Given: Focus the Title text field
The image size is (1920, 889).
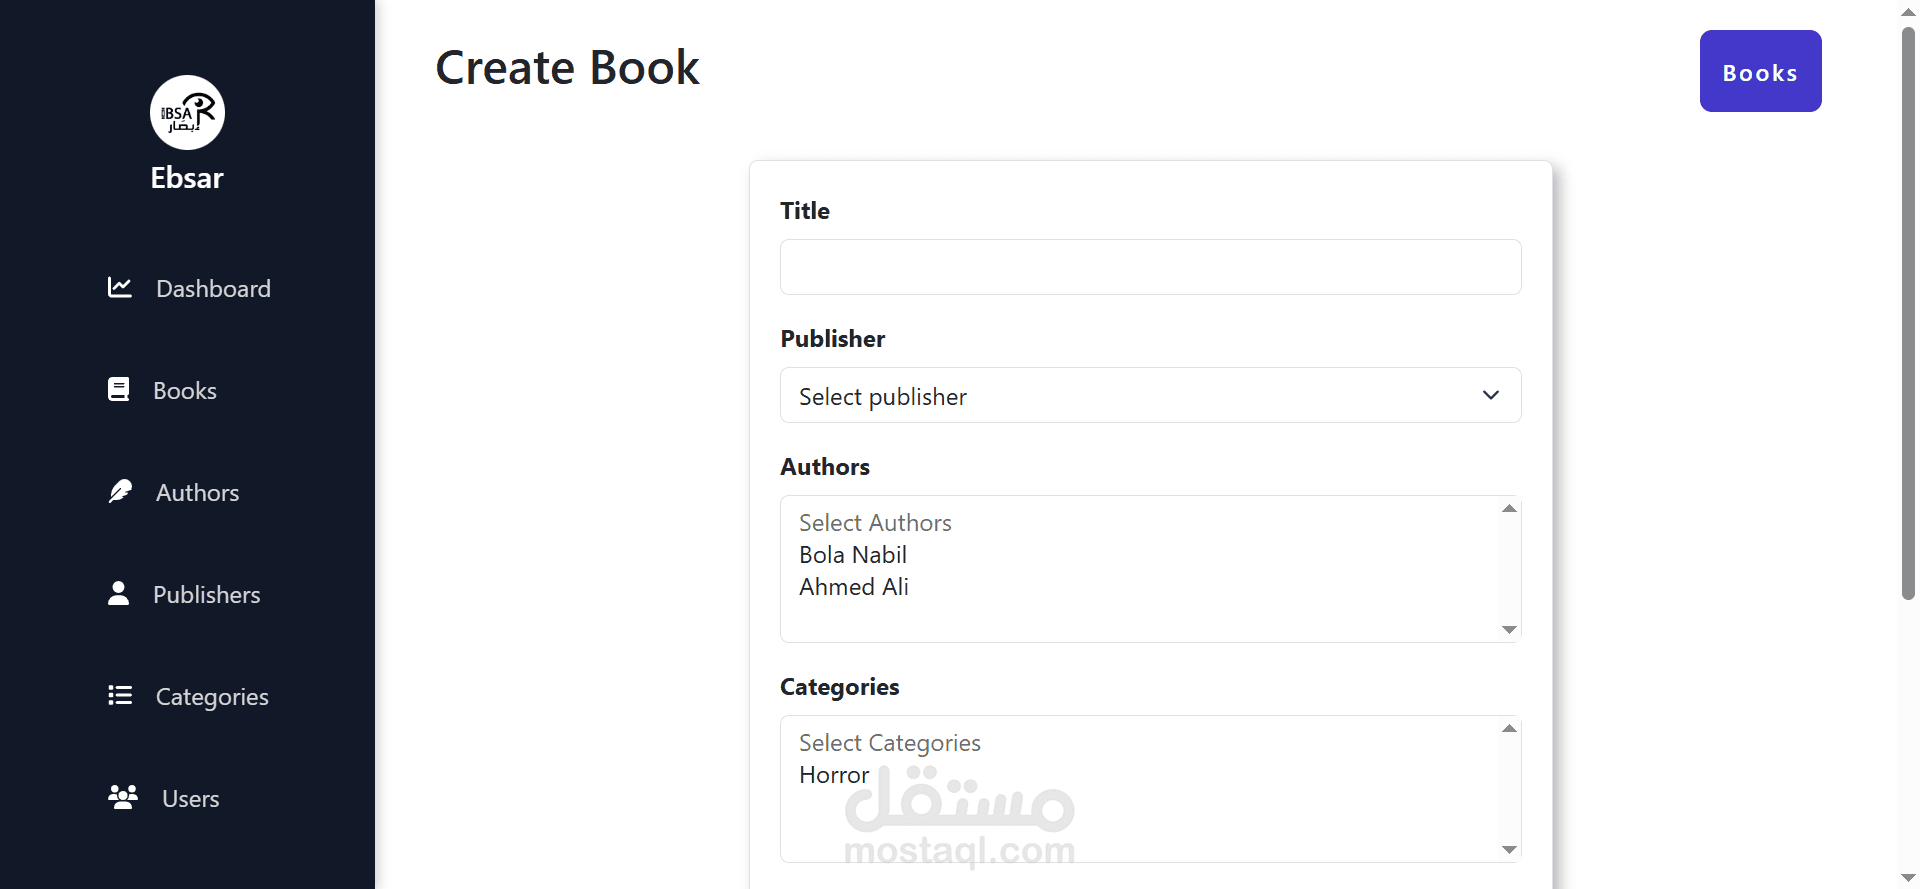Looking at the screenshot, I should click(x=1150, y=267).
